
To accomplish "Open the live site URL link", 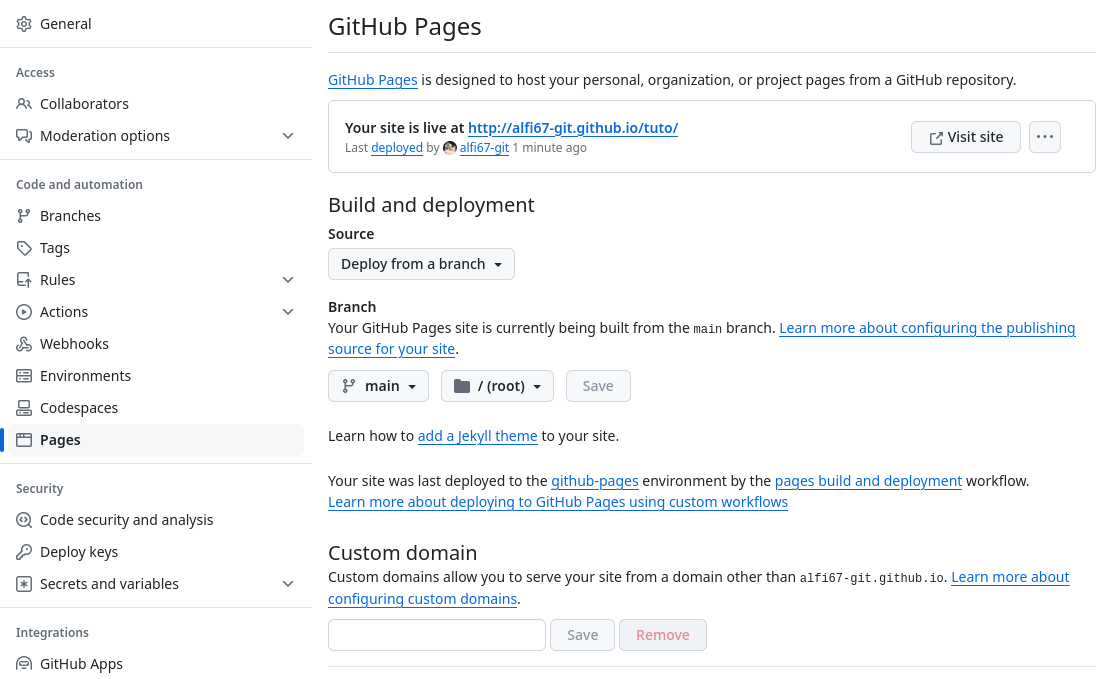I will (573, 128).
